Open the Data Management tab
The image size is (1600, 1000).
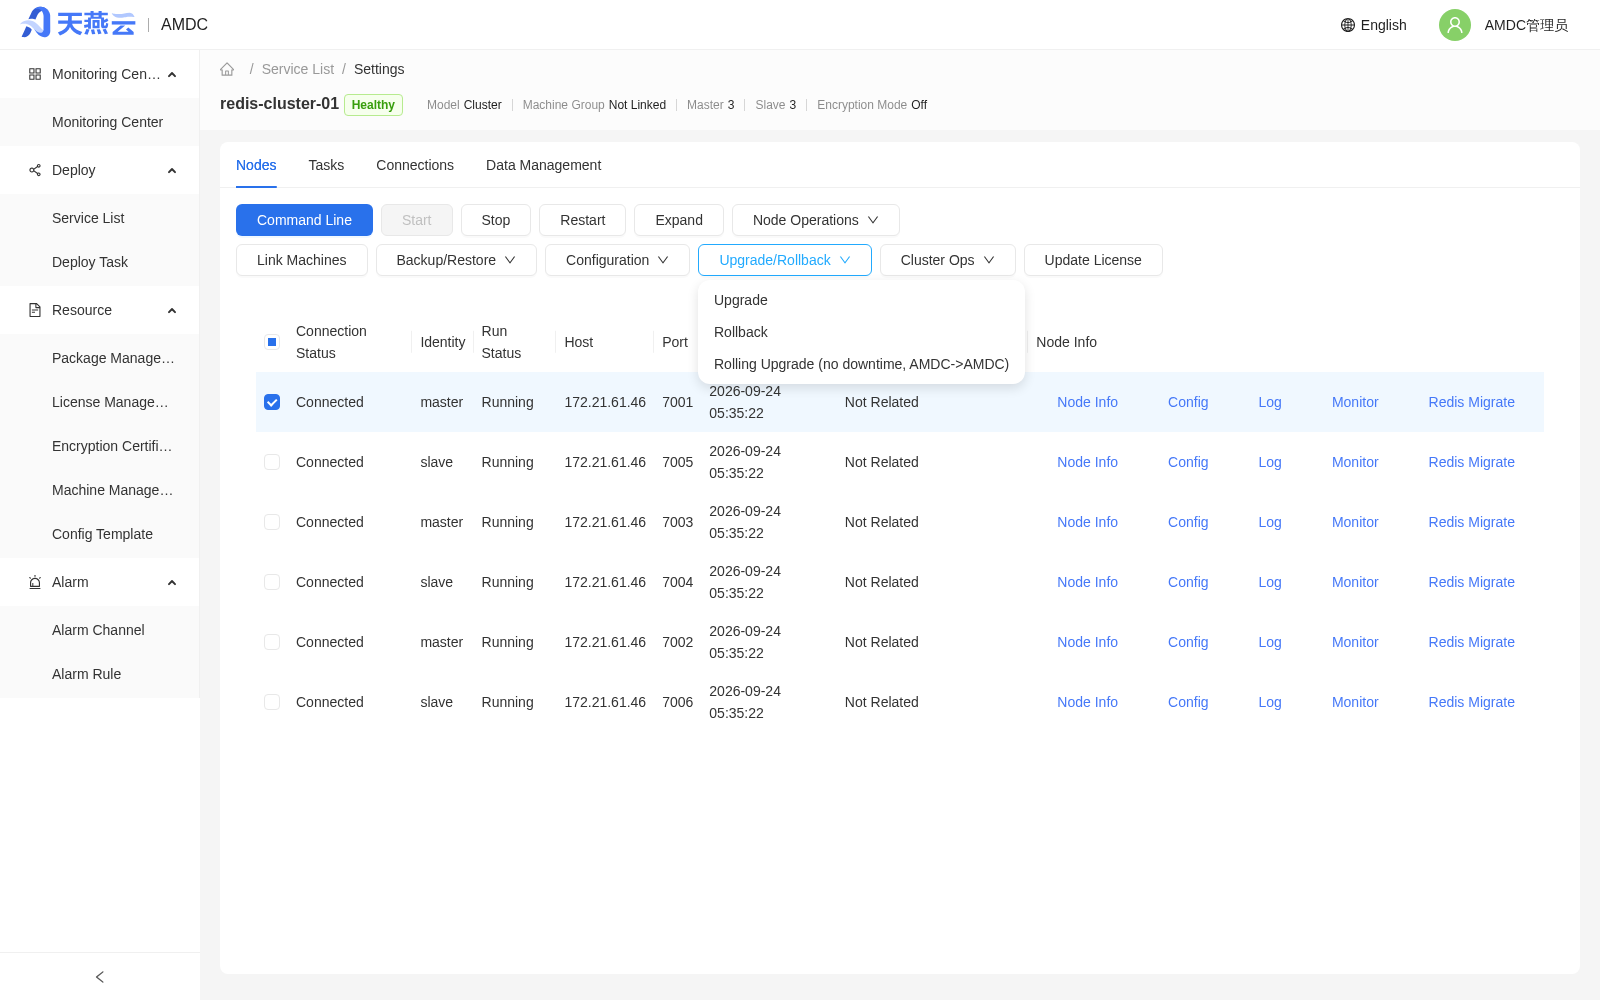[543, 165]
